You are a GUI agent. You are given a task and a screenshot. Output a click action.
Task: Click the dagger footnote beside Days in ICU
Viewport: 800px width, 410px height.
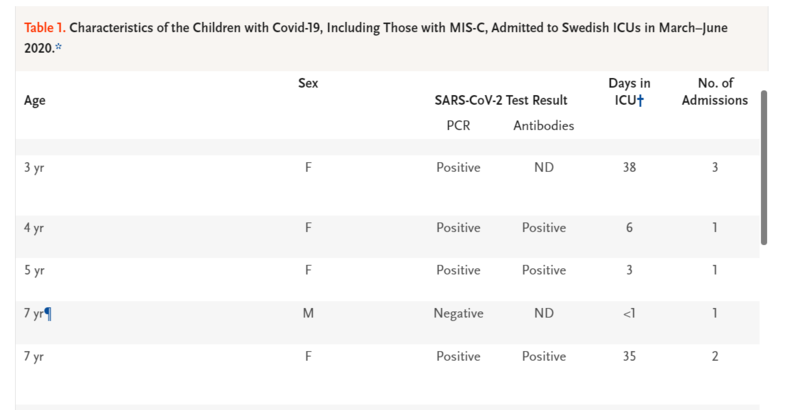640,100
